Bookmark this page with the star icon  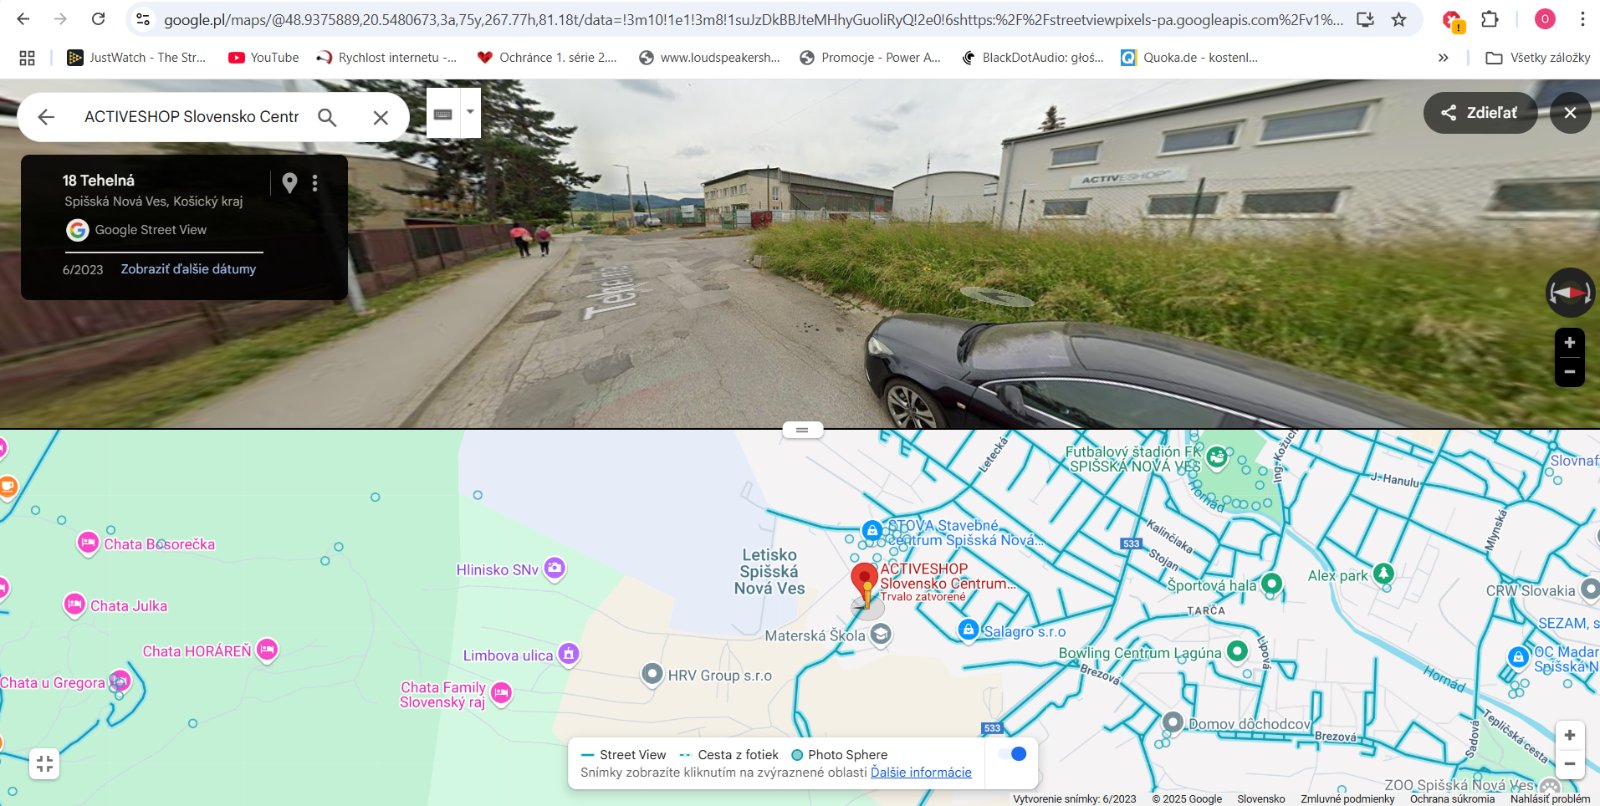click(x=1399, y=19)
